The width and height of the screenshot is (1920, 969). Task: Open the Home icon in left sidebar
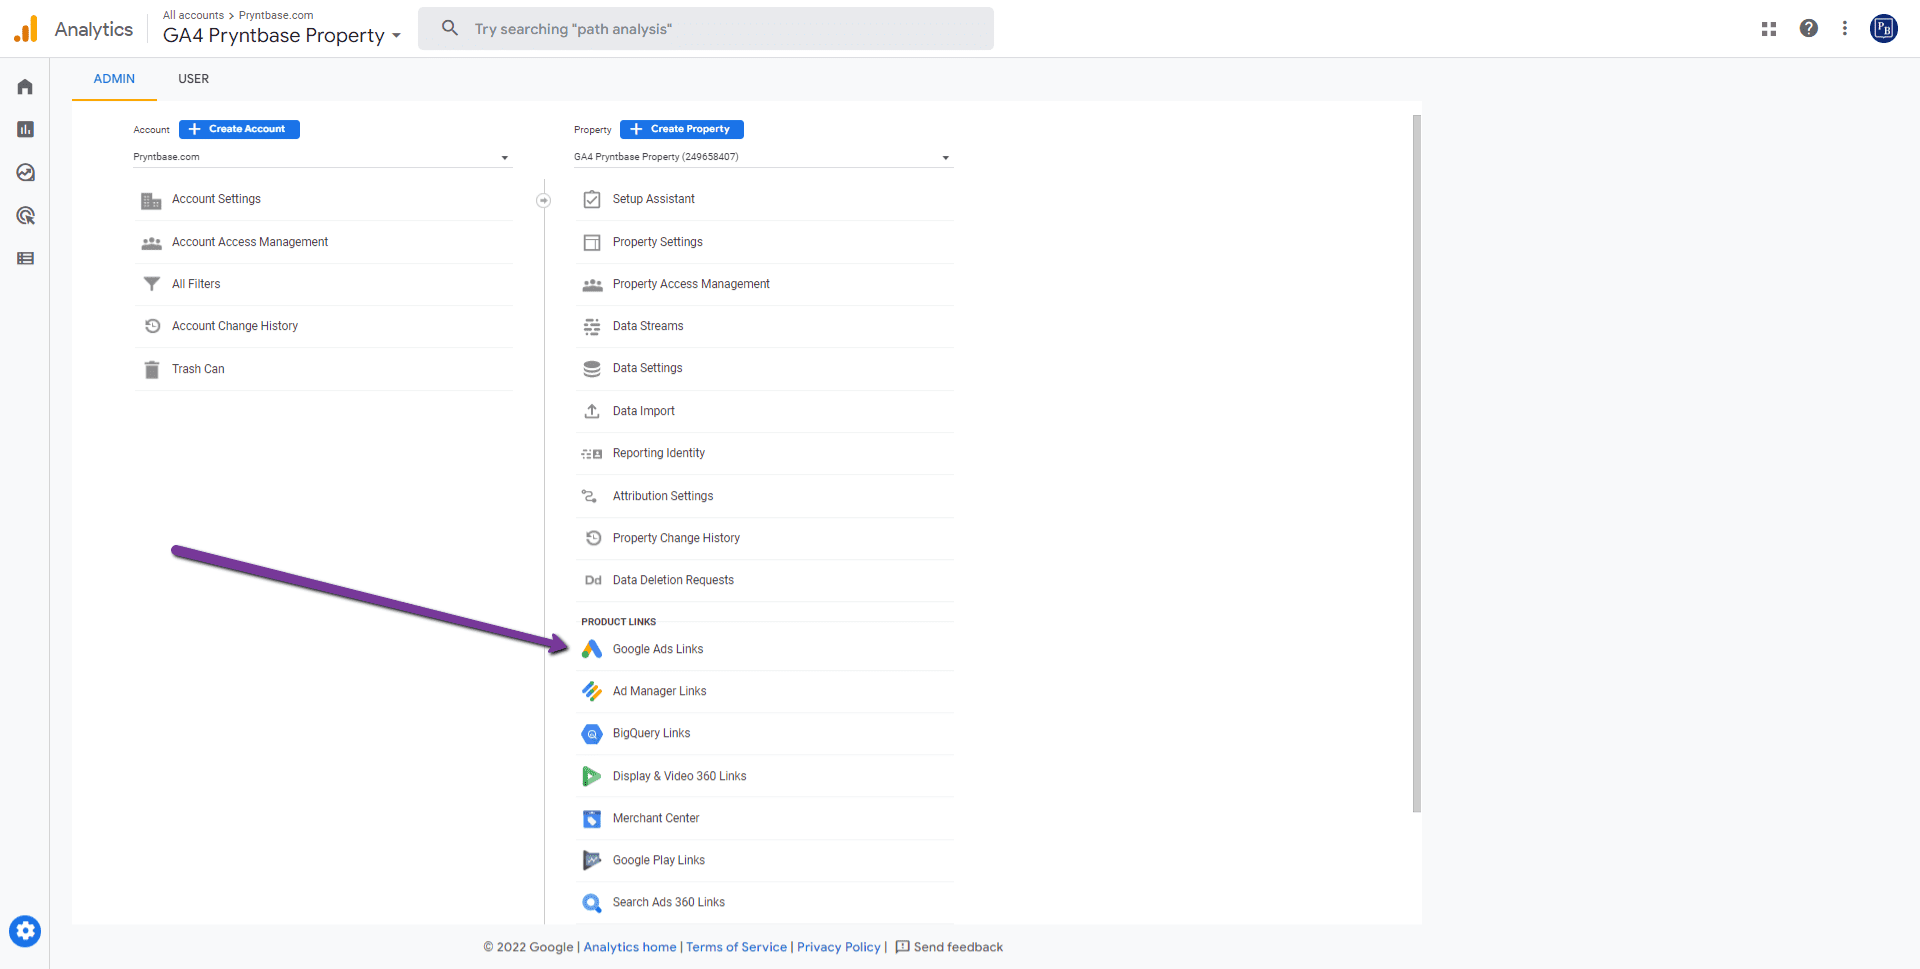click(x=25, y=87)
